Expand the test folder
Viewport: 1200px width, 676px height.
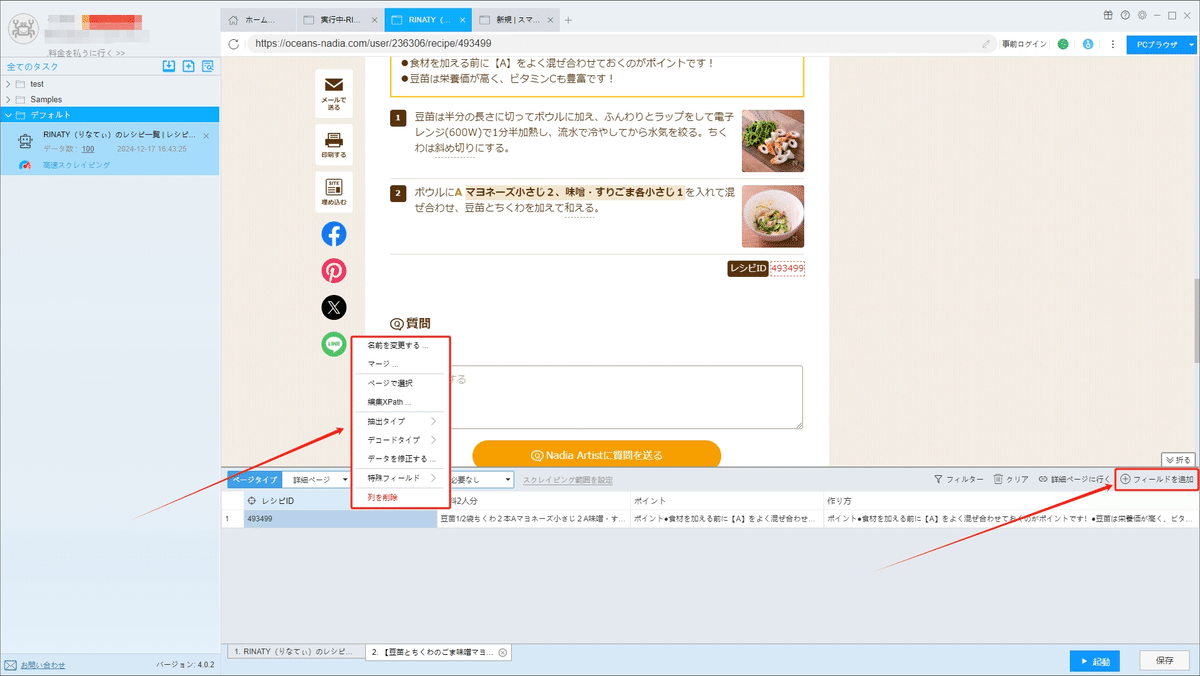click(x=8, y=84)
